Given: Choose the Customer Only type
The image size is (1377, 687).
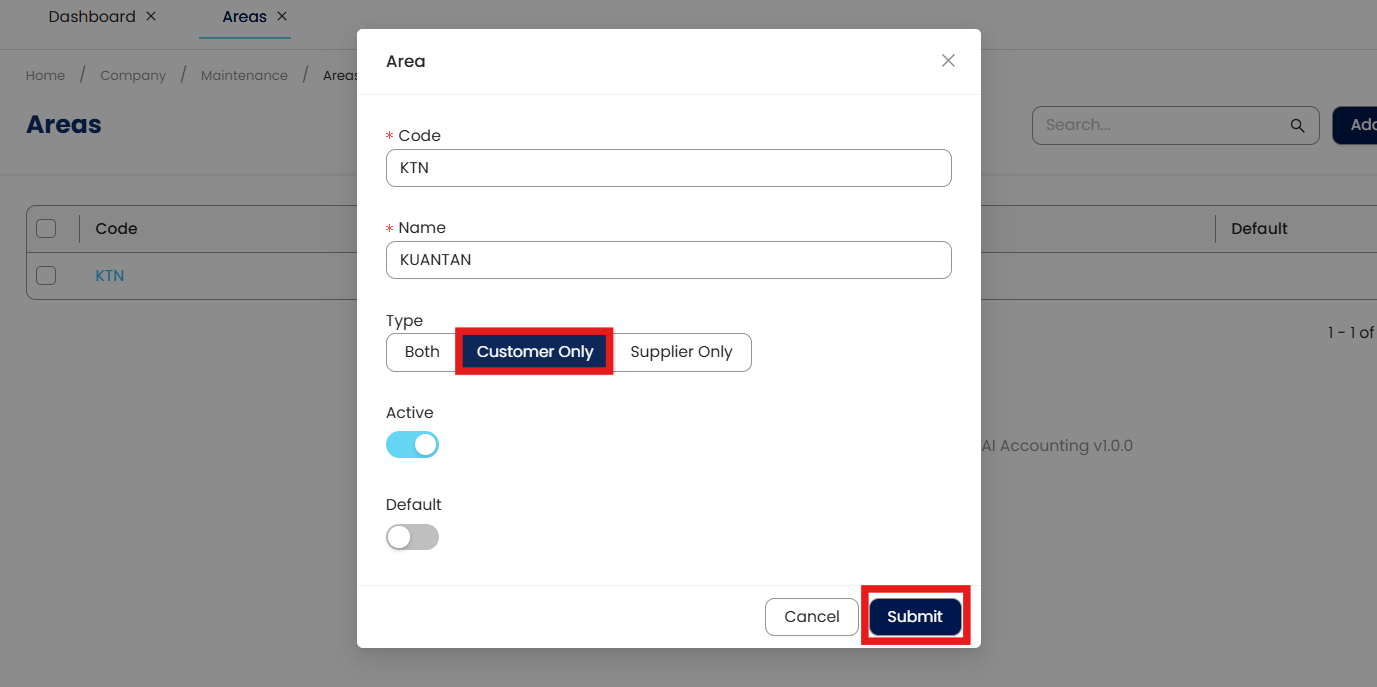Looking at the screenshot, I should click(535, 352).
